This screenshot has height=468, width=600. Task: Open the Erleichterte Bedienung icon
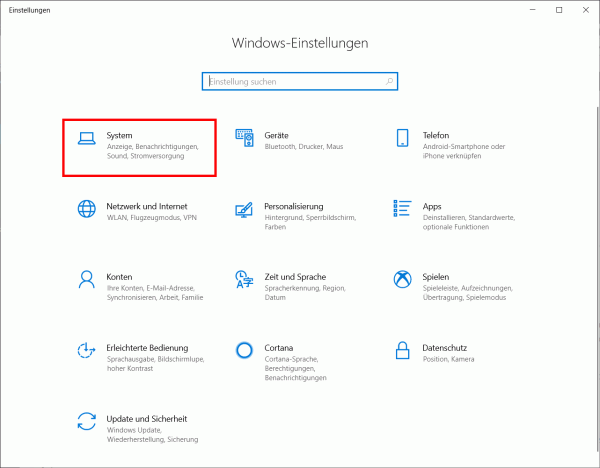pos(86,350)
